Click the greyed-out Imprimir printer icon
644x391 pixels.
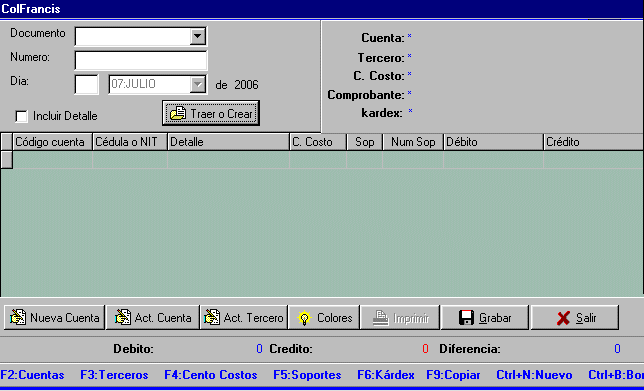(x=381, y=318)
